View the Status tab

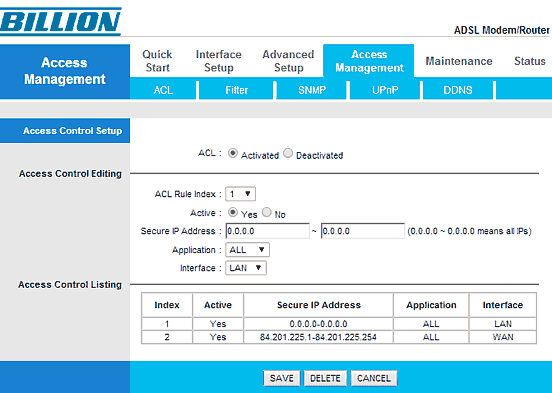[x=530, y=61]
